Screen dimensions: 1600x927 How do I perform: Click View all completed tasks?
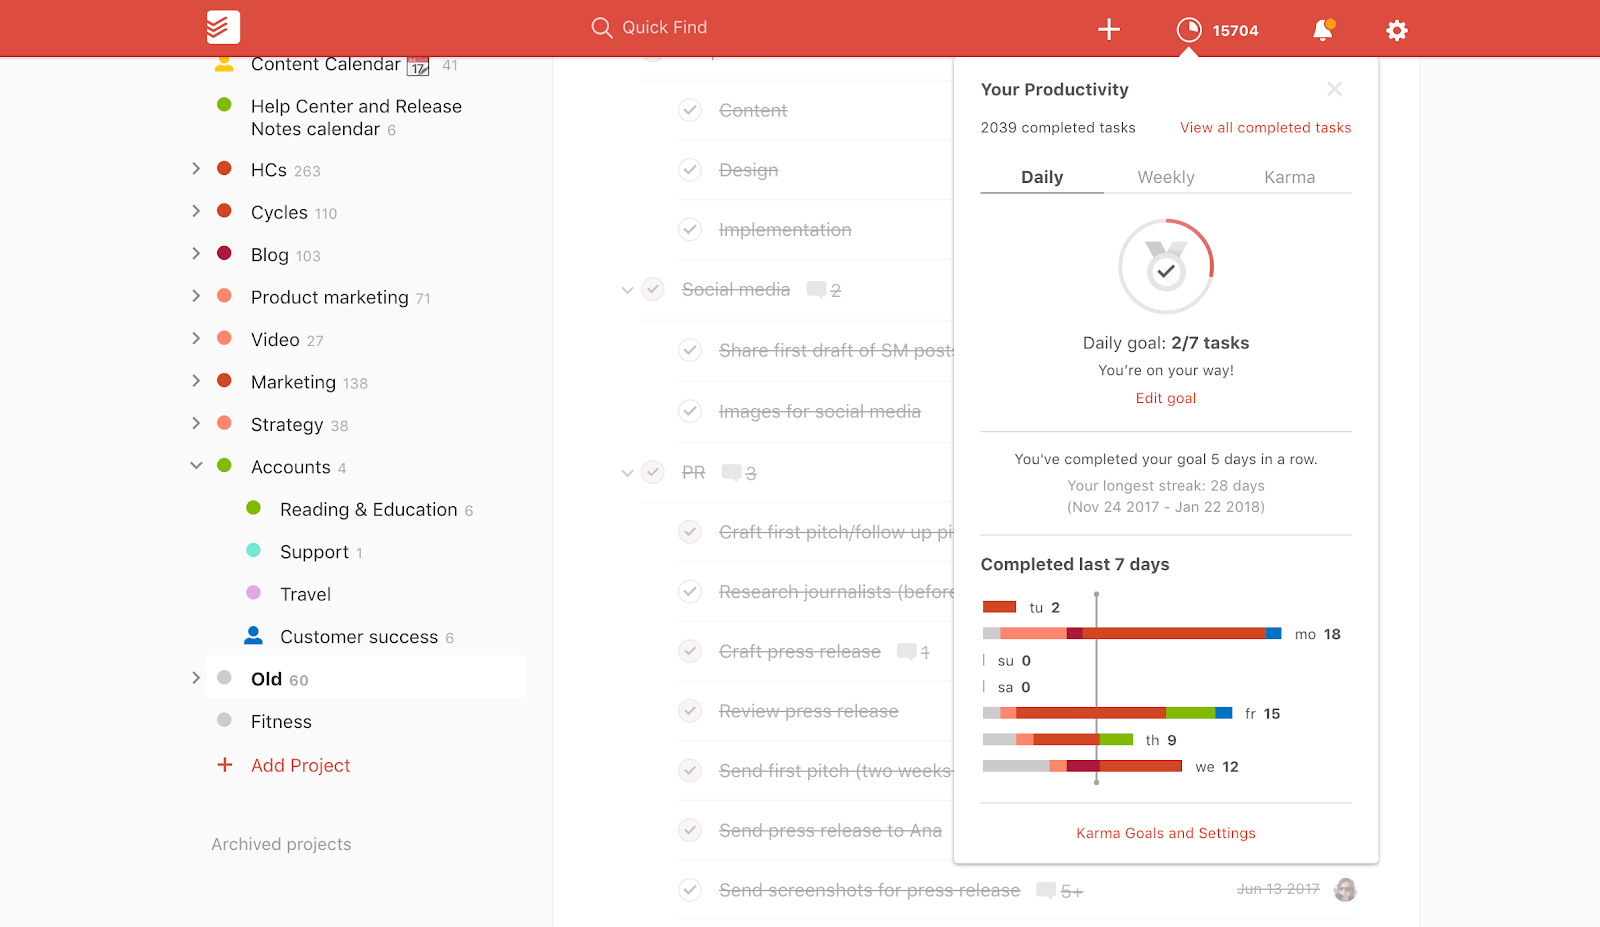point(1265,127)
